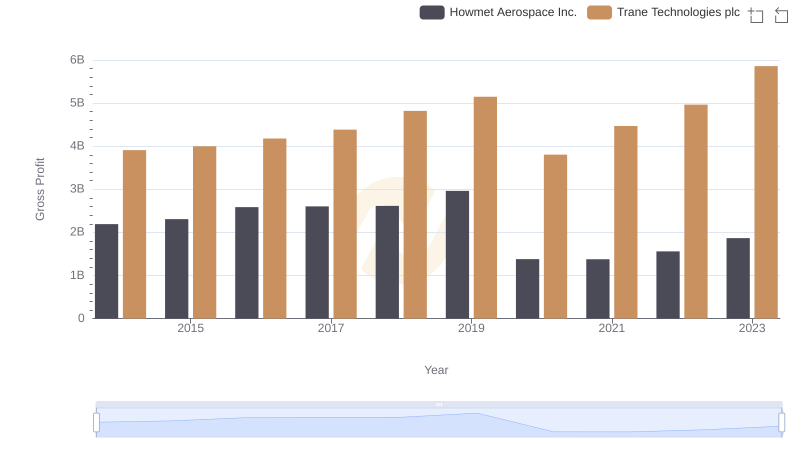Click the 2017 Trane Technologies bar
The height and width of the screenshot is (461, 800).
pos(345,224)
